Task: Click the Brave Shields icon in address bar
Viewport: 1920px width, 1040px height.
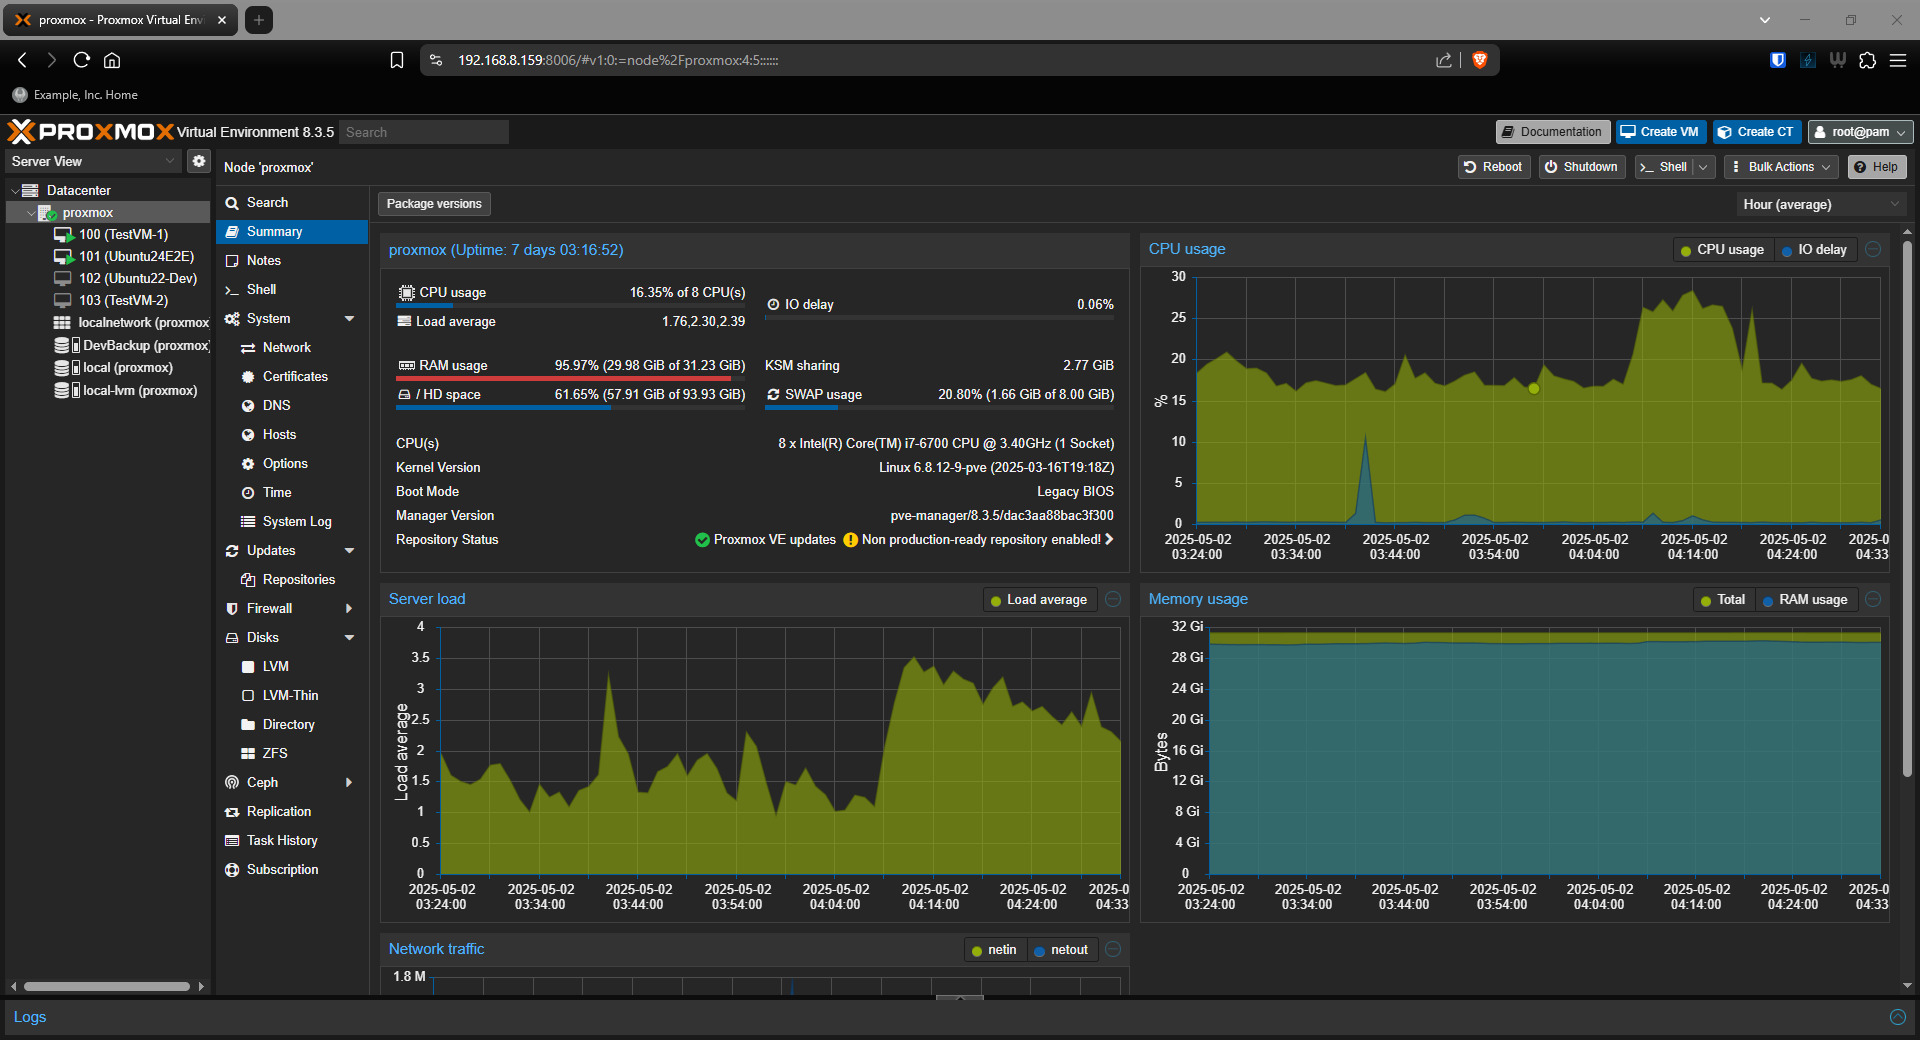Action: (1480, 60)
